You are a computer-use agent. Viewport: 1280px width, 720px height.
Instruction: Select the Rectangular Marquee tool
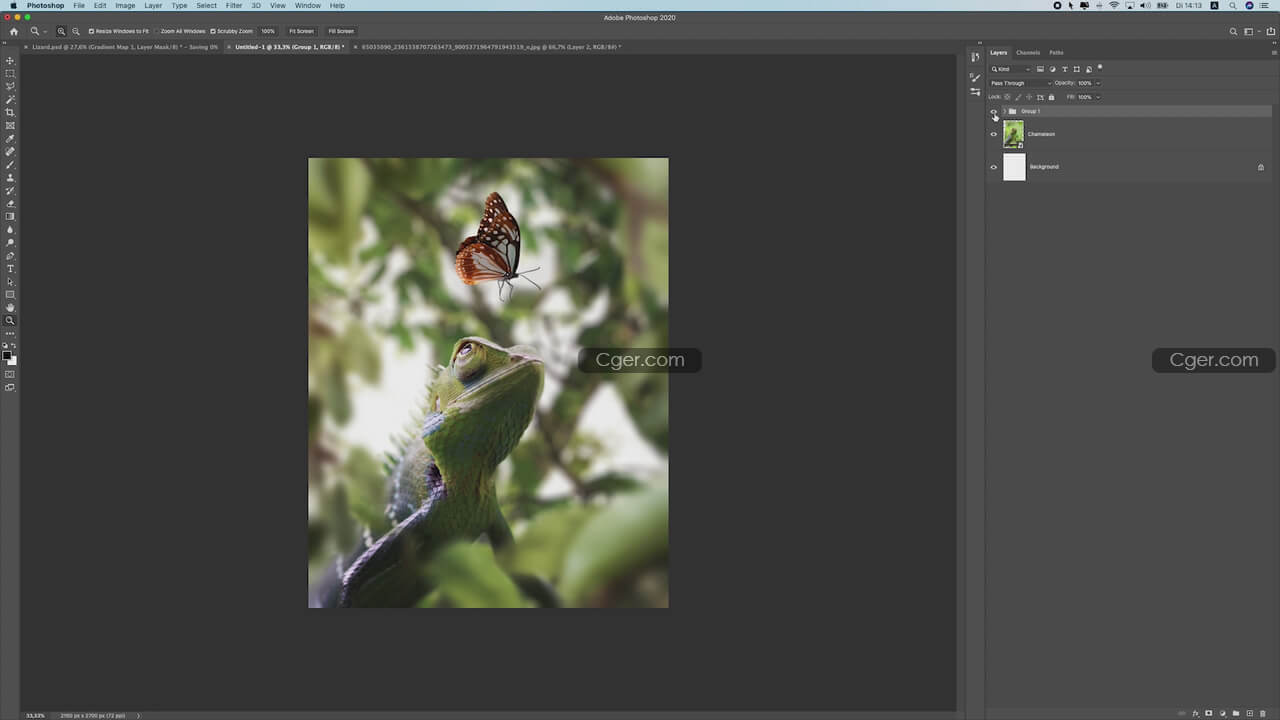pyautogui.click(x=10, y=74)
